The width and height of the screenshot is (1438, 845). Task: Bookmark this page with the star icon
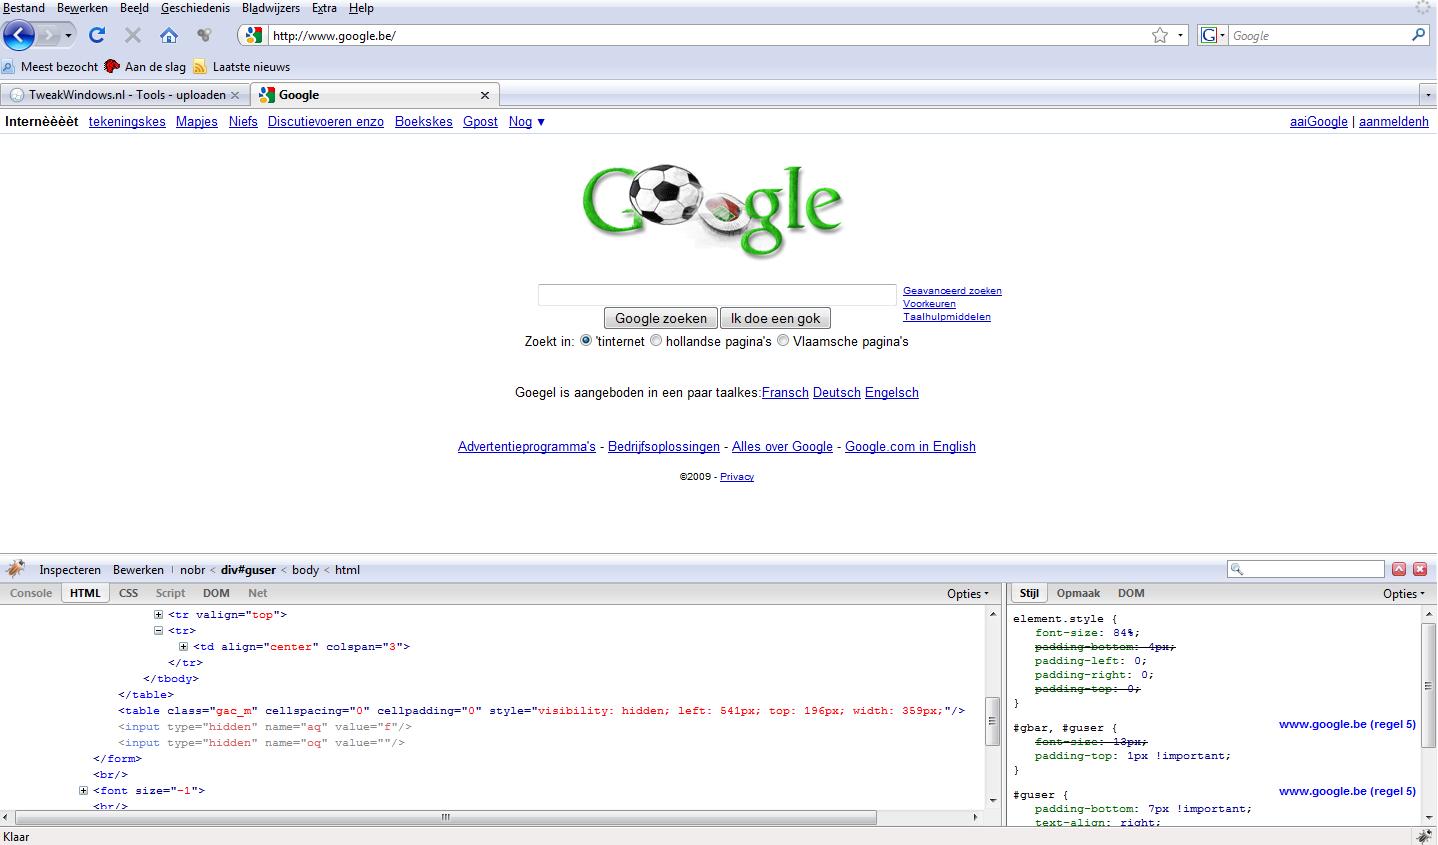(x=1160, y=35)
